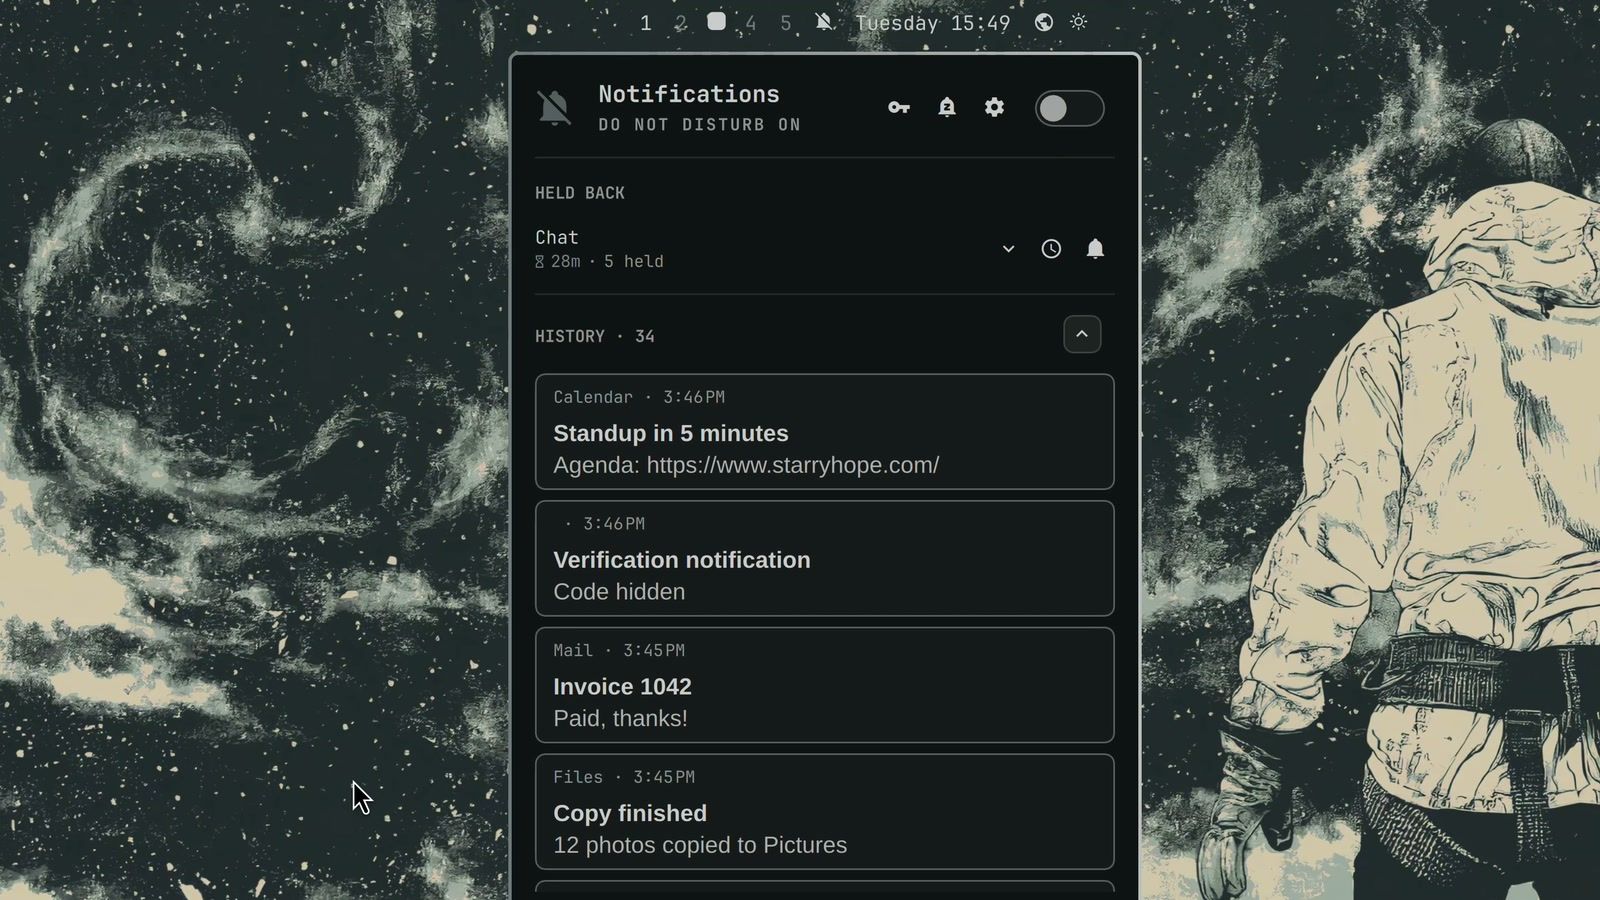
Task: Click the Tuesday 15:49 clock
Action: pos(932,23)
